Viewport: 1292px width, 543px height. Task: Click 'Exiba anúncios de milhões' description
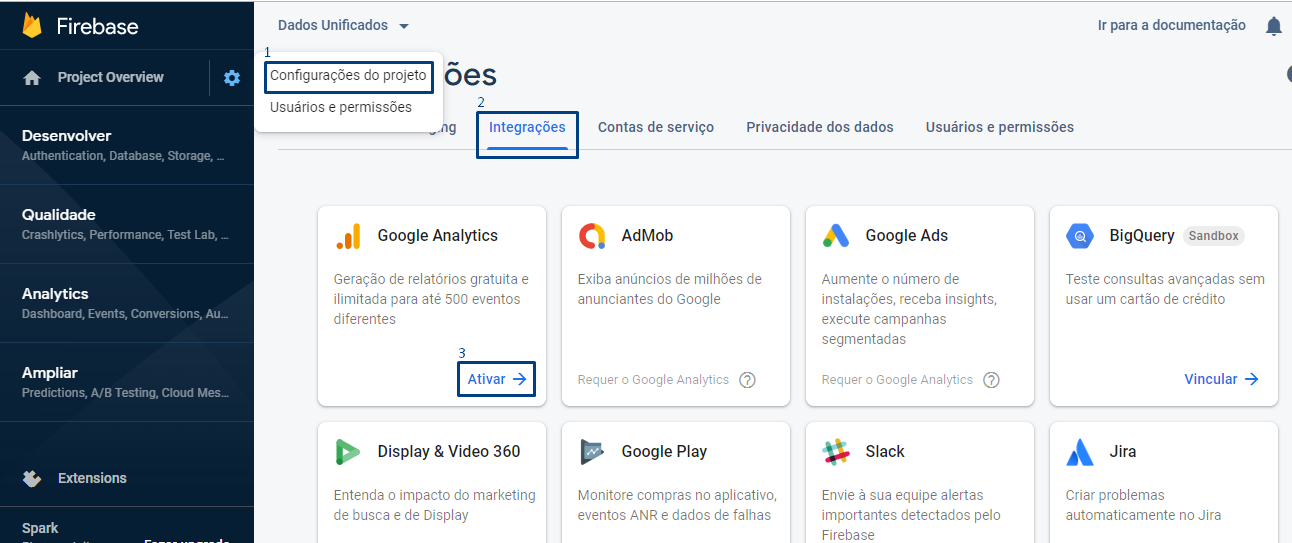pyautogui.click(x=669, y=289)
